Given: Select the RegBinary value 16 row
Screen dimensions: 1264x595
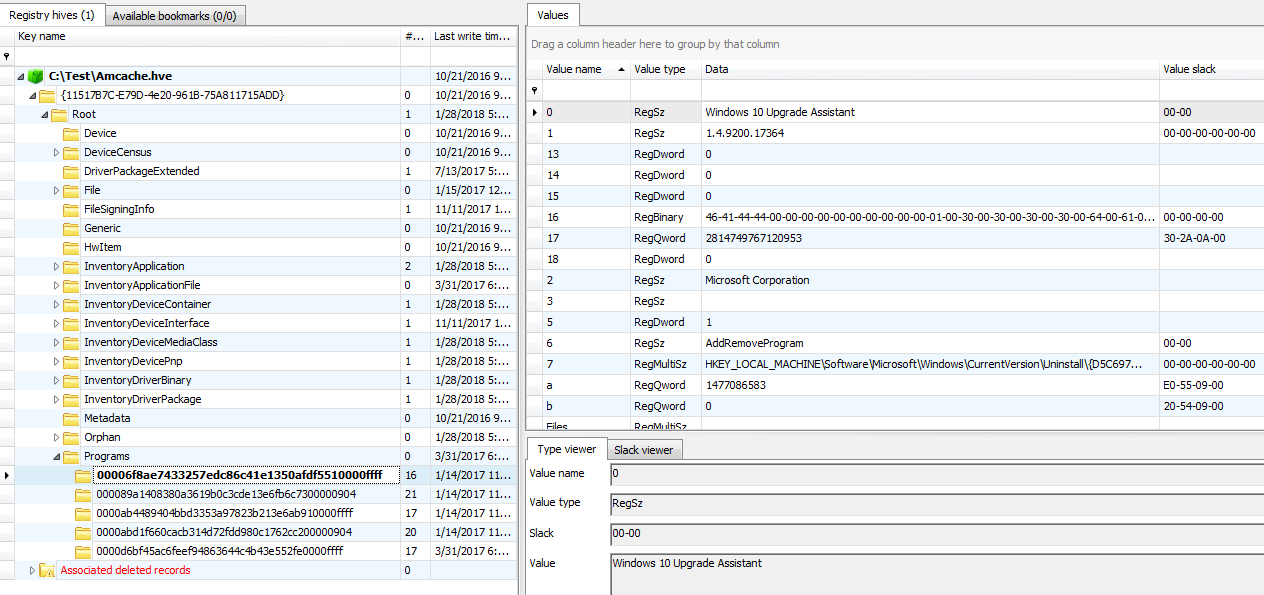Looking at the screenshot, I should click(x=894, y=217).
